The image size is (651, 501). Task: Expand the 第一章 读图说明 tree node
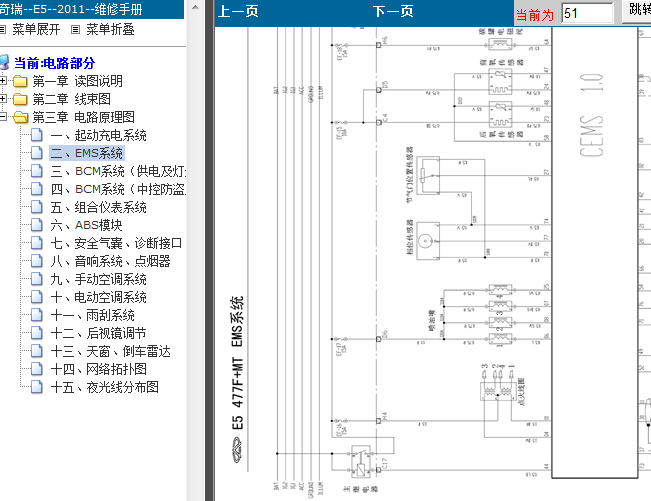coord(3,81)
